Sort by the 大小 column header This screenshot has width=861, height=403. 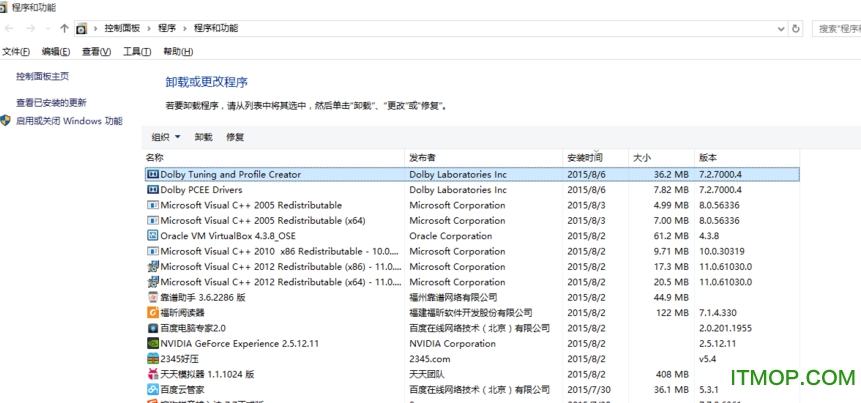click(662, 158)
